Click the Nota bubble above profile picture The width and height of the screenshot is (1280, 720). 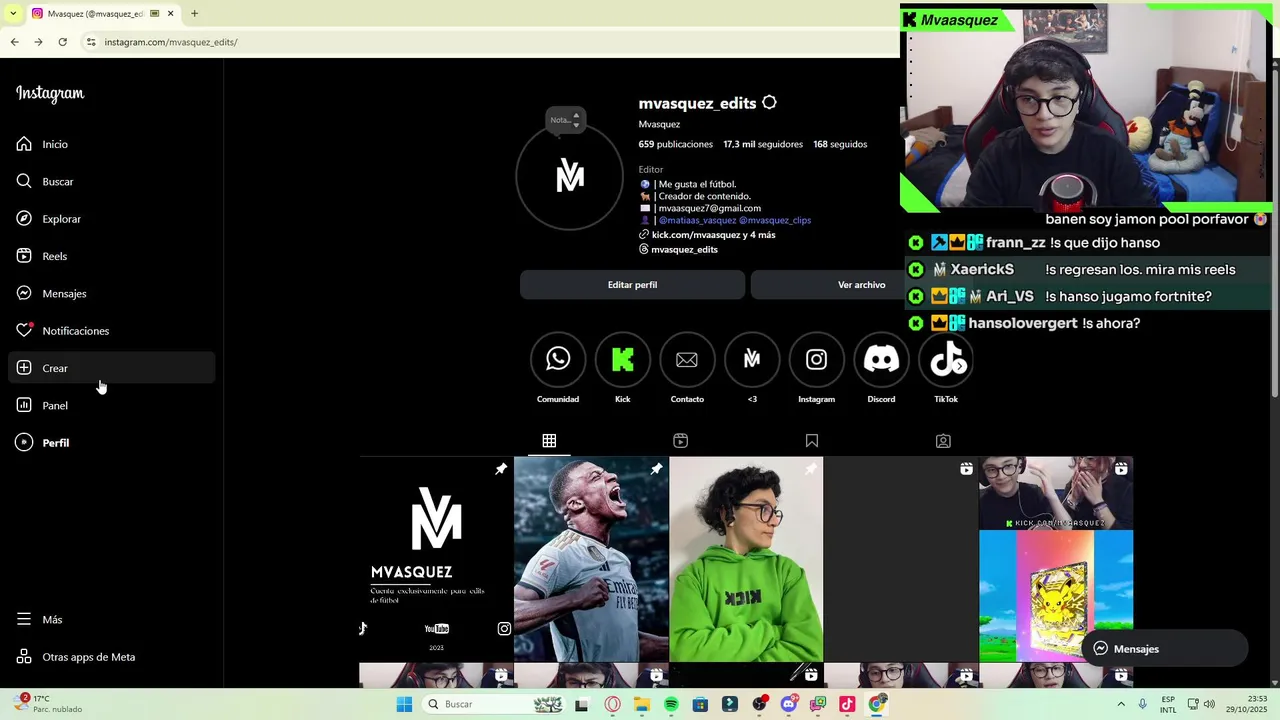point(565,120)
